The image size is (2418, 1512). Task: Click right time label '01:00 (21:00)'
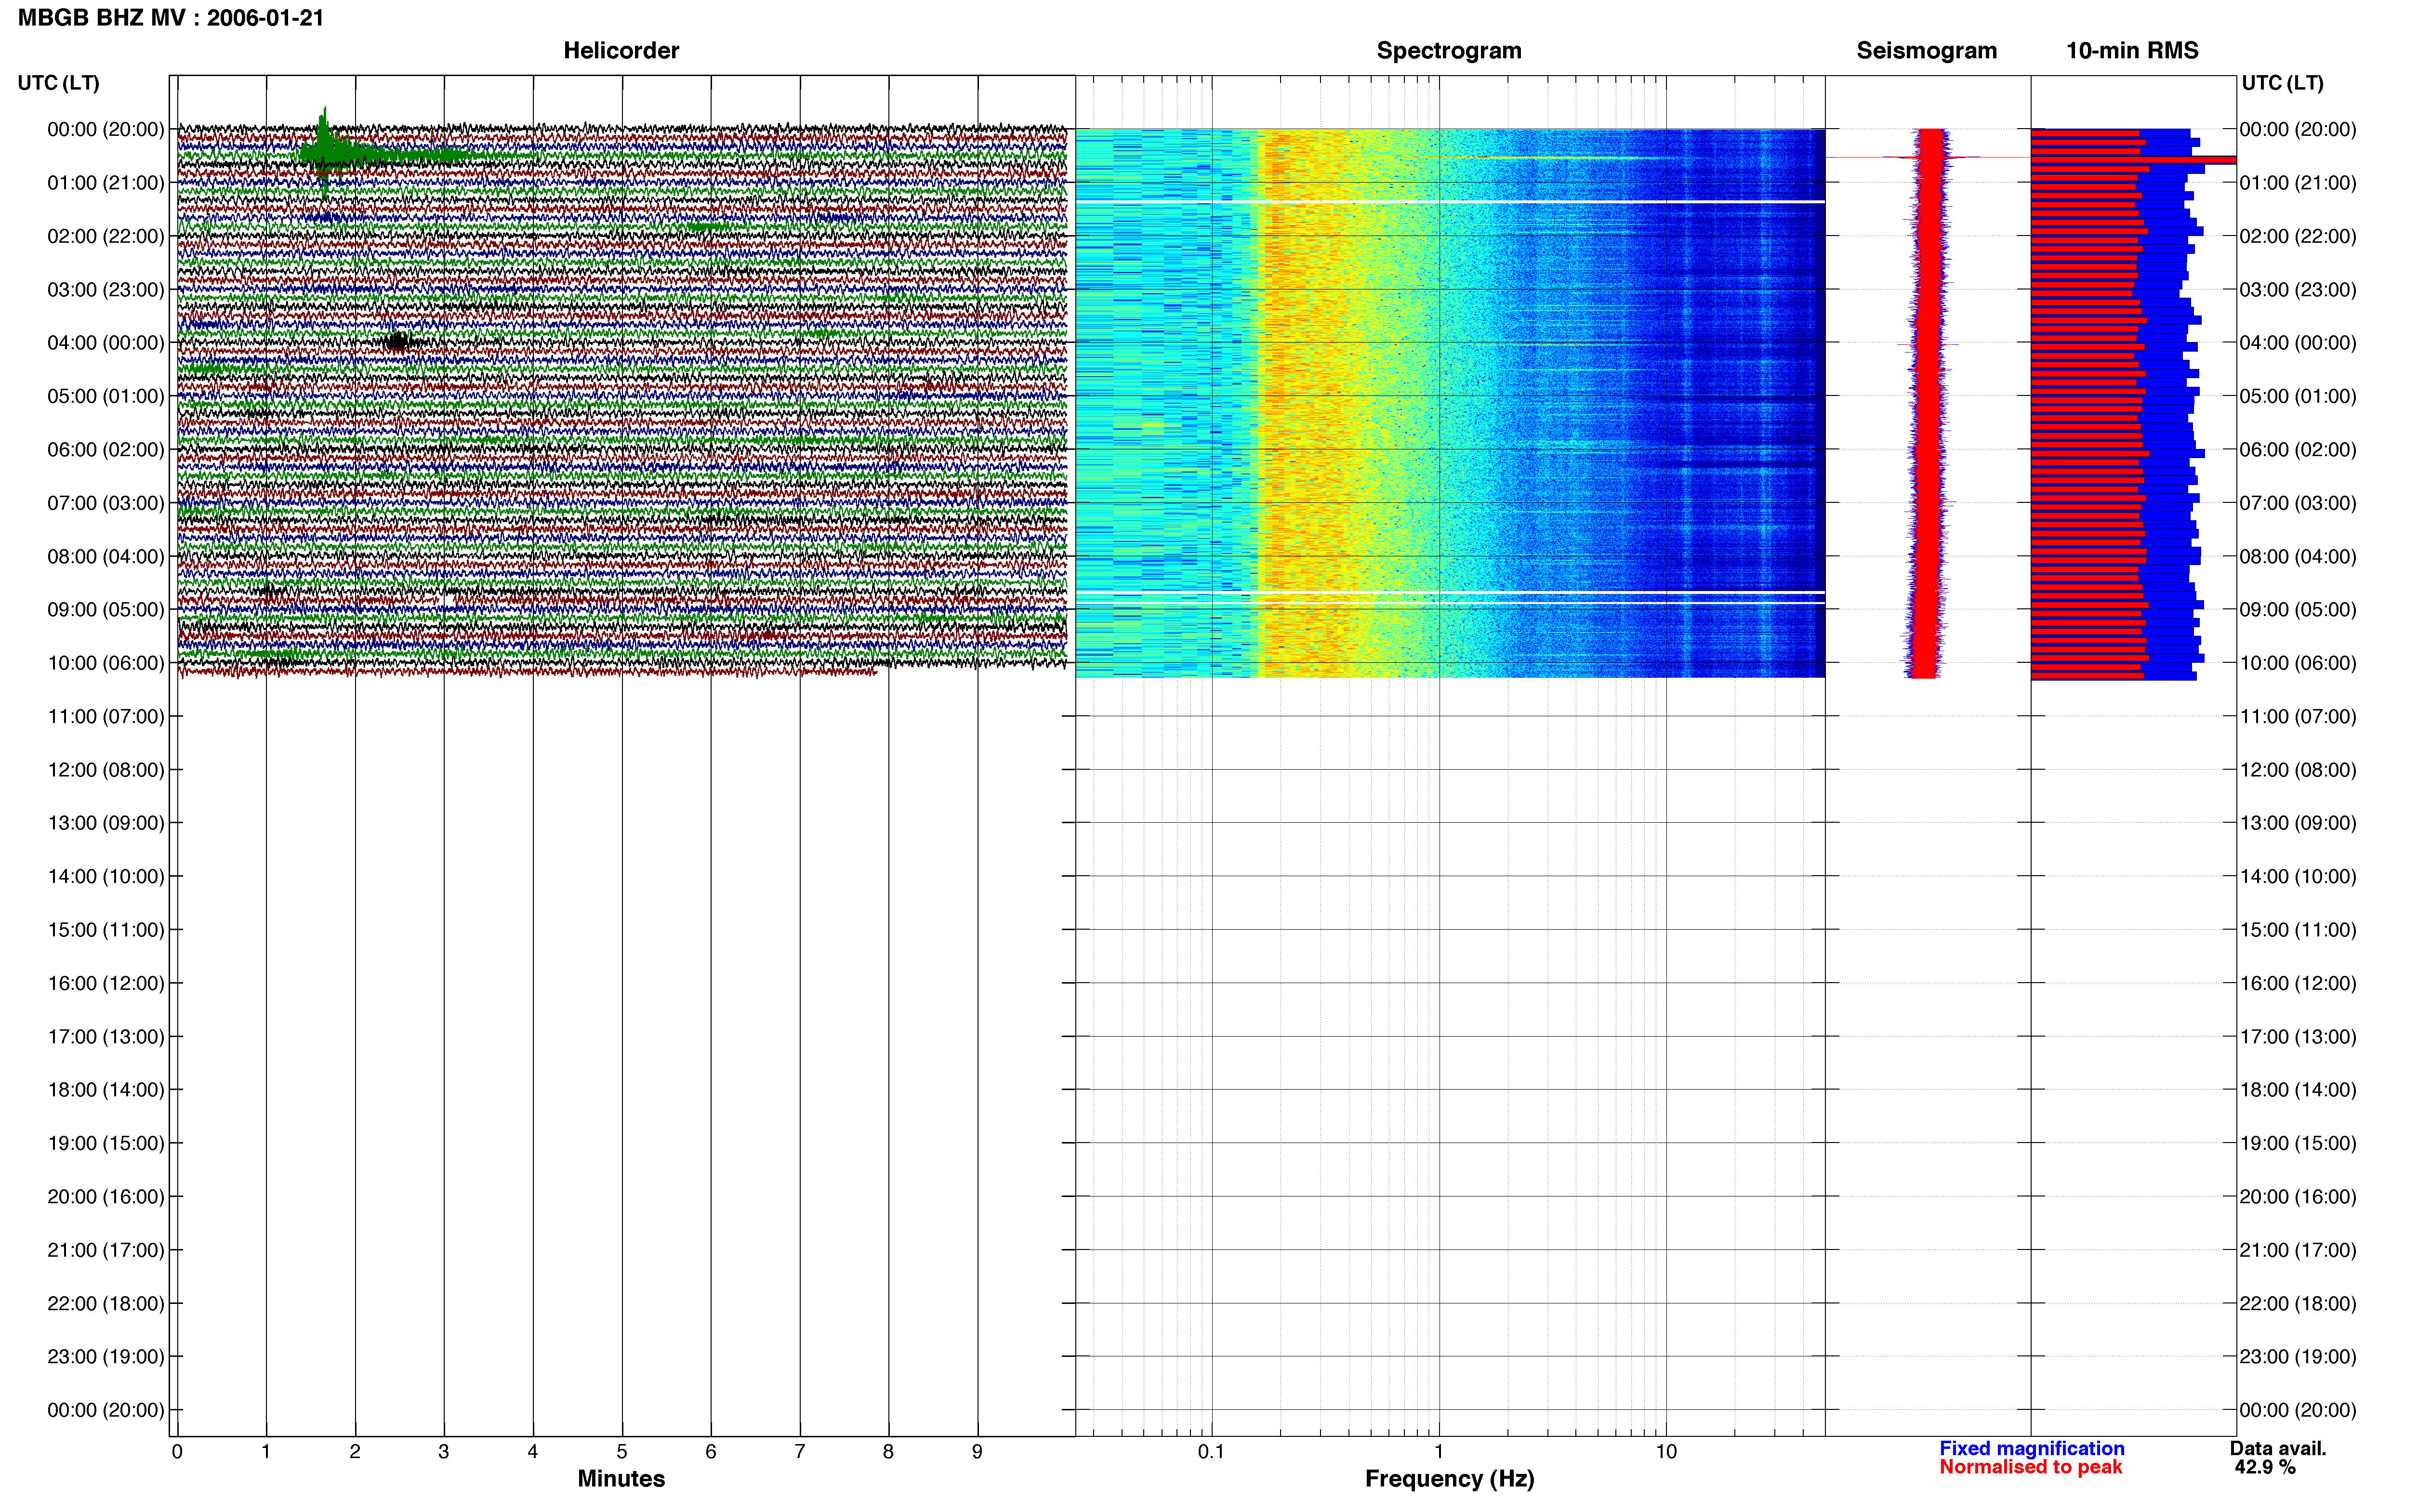(x=2298, y=183)
